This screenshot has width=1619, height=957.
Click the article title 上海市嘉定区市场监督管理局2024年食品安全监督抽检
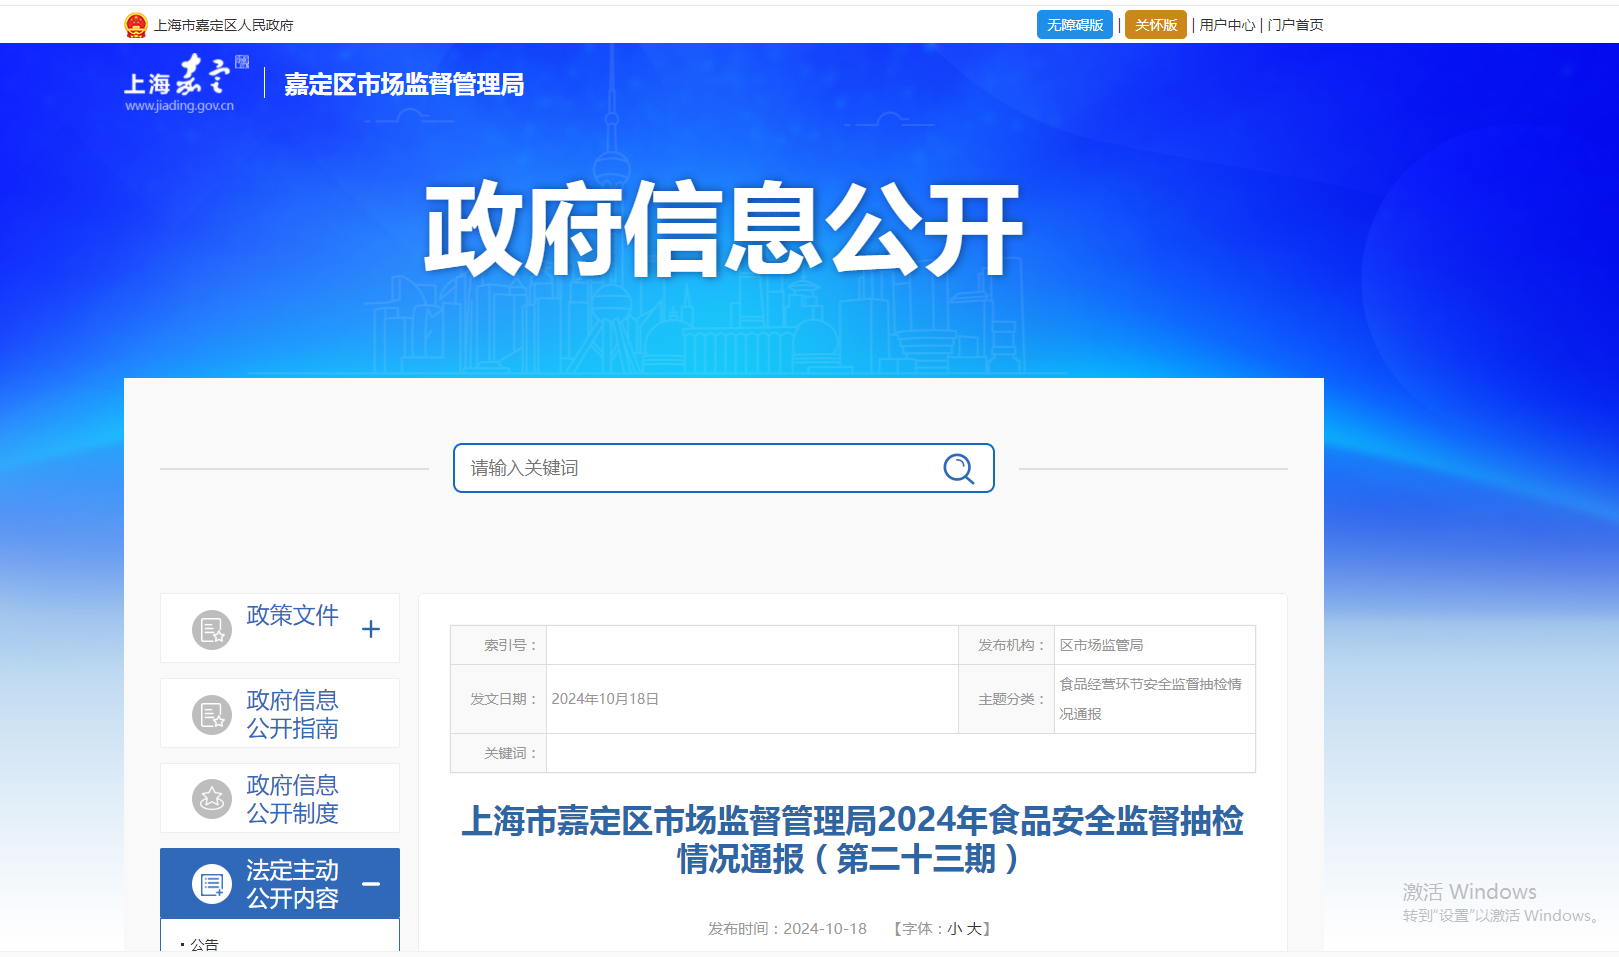853,839
